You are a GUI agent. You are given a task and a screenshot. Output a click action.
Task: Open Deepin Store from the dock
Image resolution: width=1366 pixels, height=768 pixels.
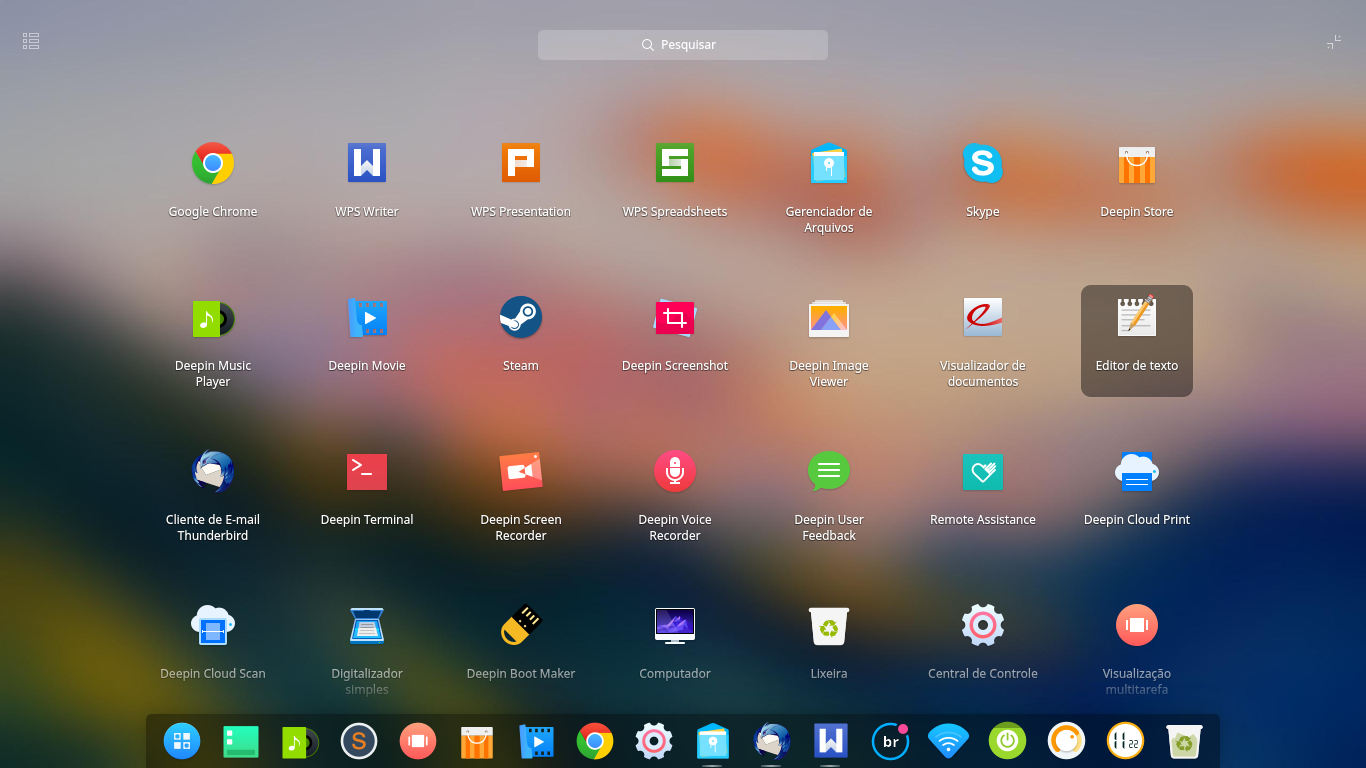pyautogui.click(x=477, y=741)
